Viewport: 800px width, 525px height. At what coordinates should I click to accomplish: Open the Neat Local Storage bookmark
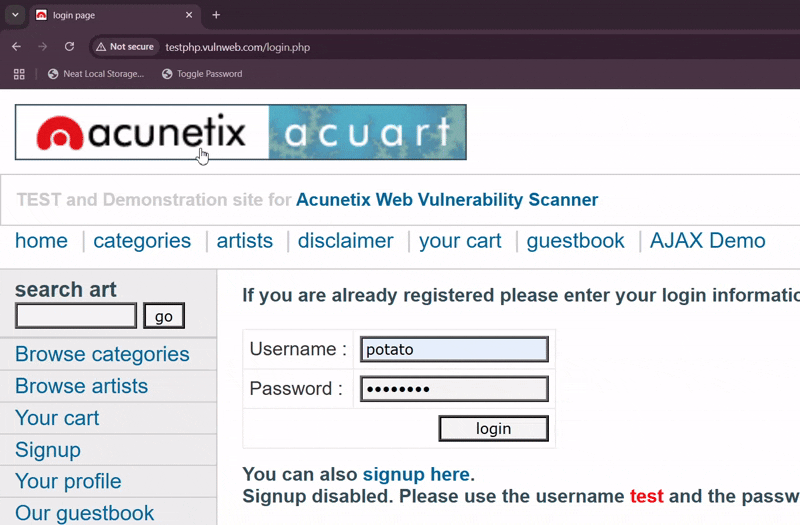96,74
